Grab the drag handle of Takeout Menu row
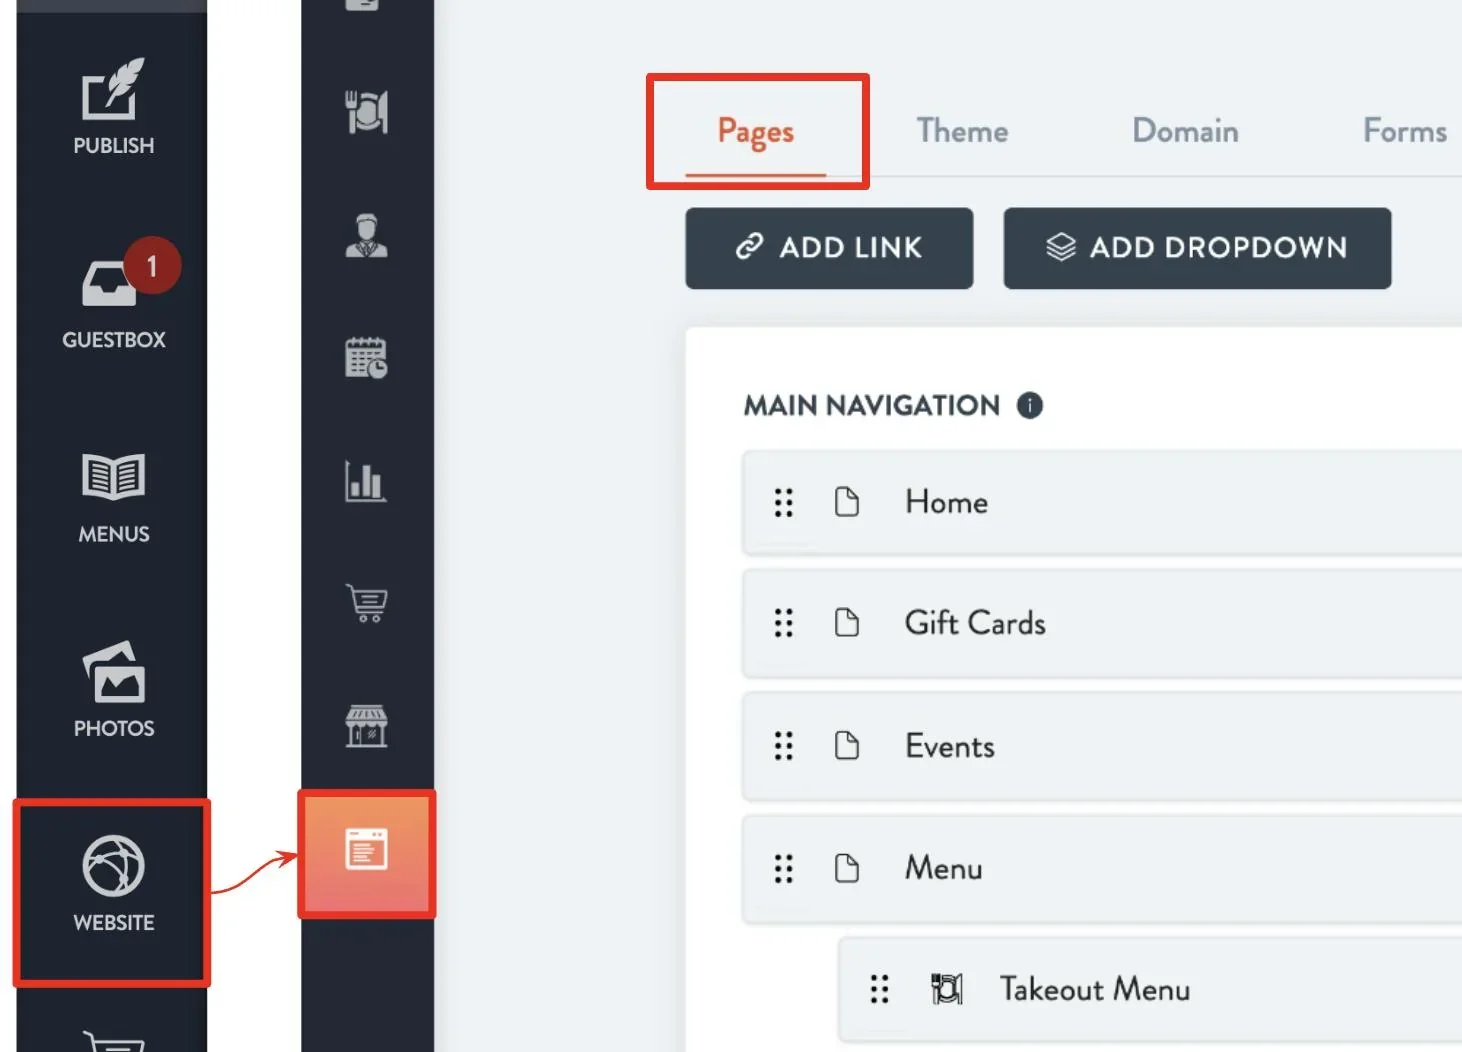Image resolution: width=1462 pixels, height=1052 pixels. 879,989
